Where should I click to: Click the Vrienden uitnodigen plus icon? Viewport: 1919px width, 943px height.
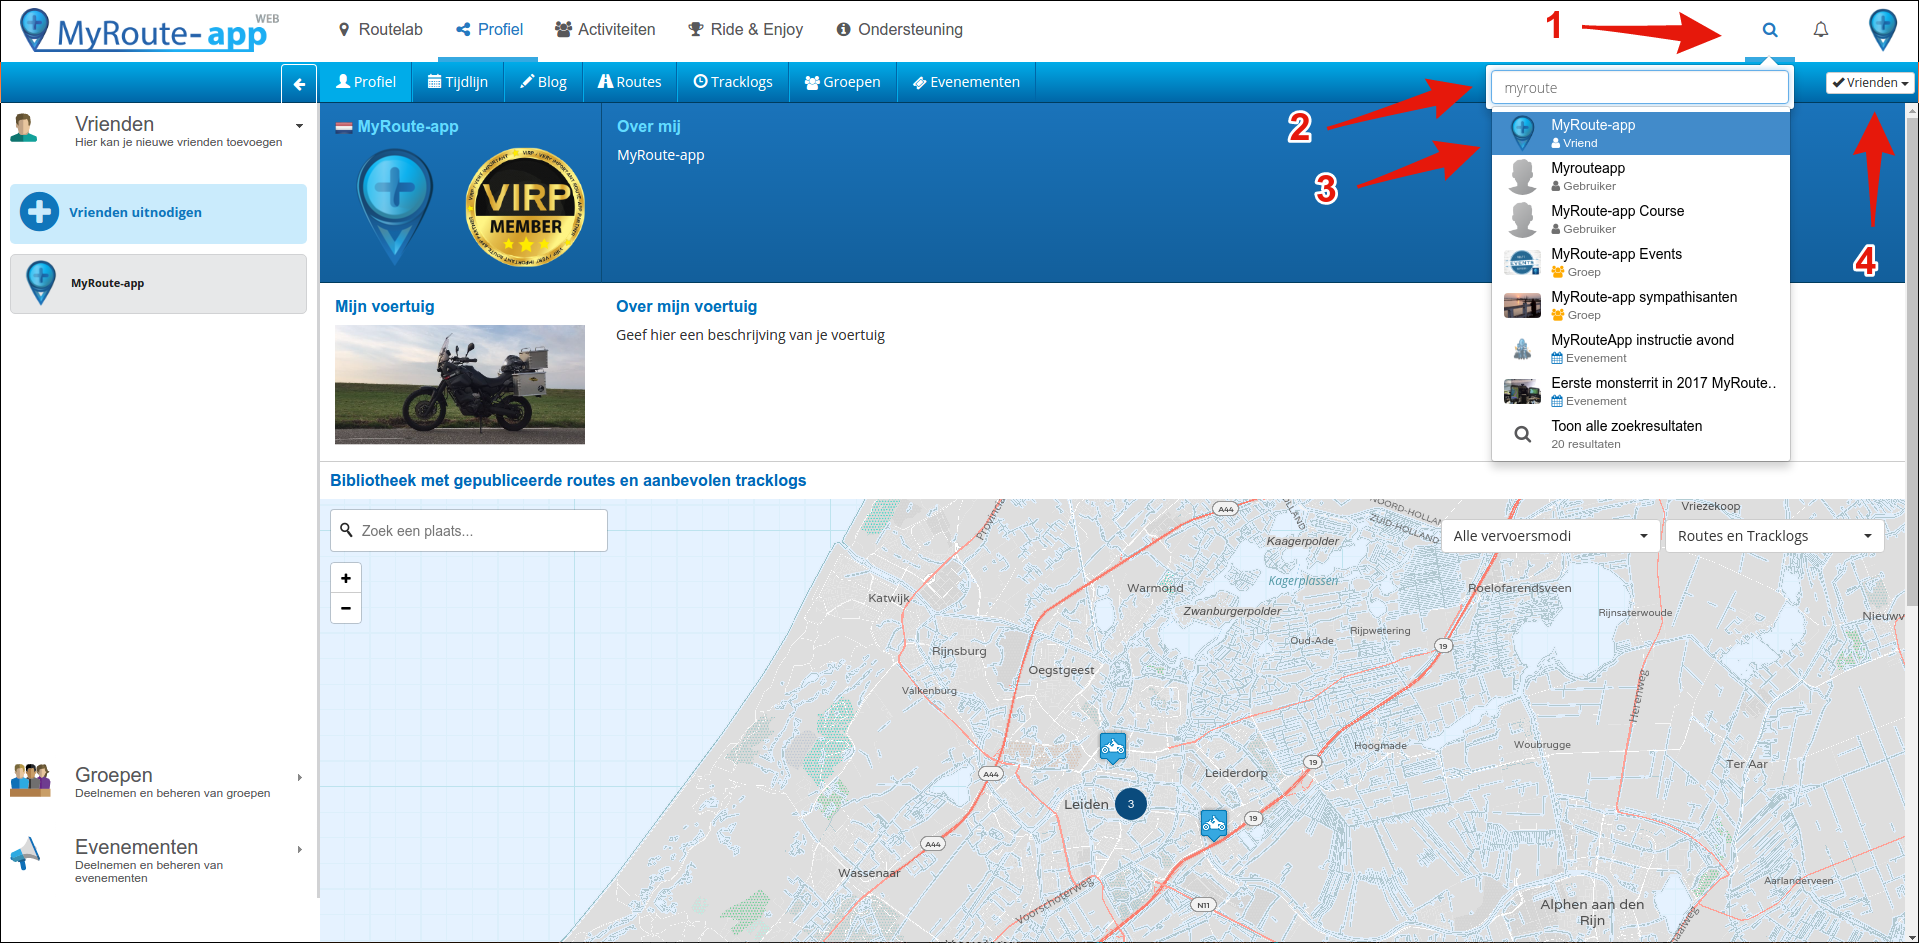point(40,212)
